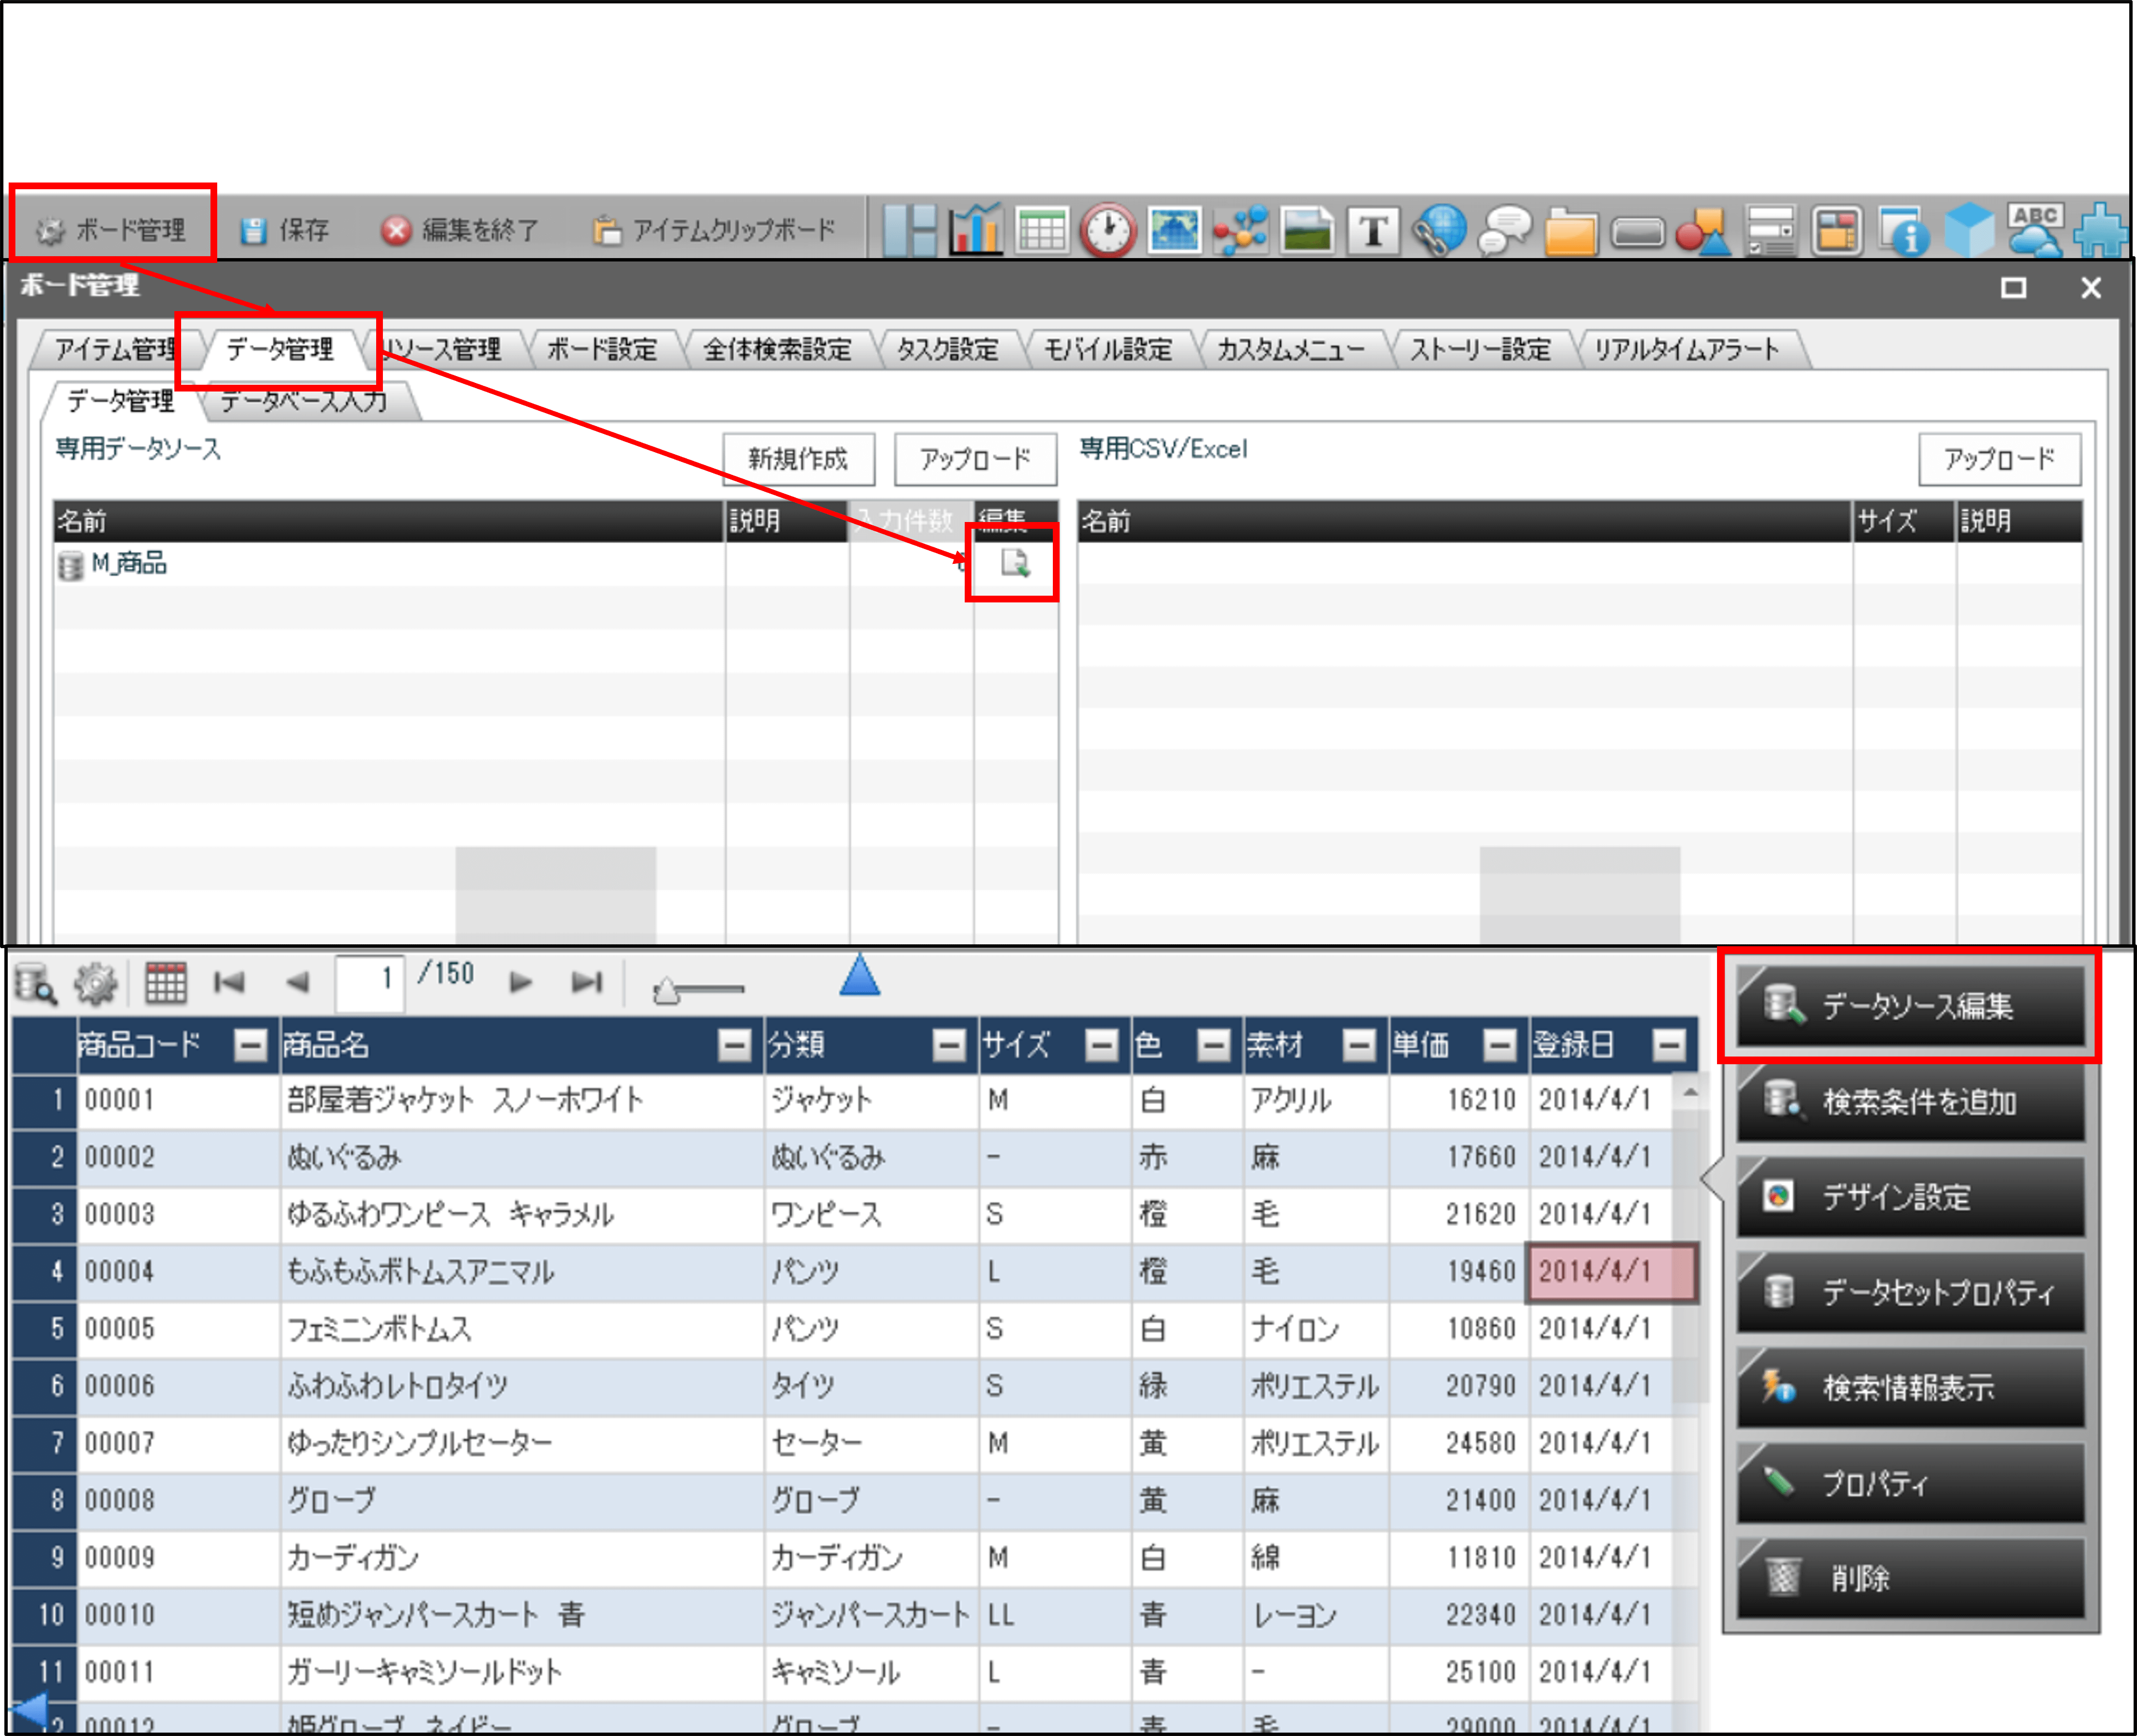
Task: Select the clock item icon
Action: point(1108,230)
